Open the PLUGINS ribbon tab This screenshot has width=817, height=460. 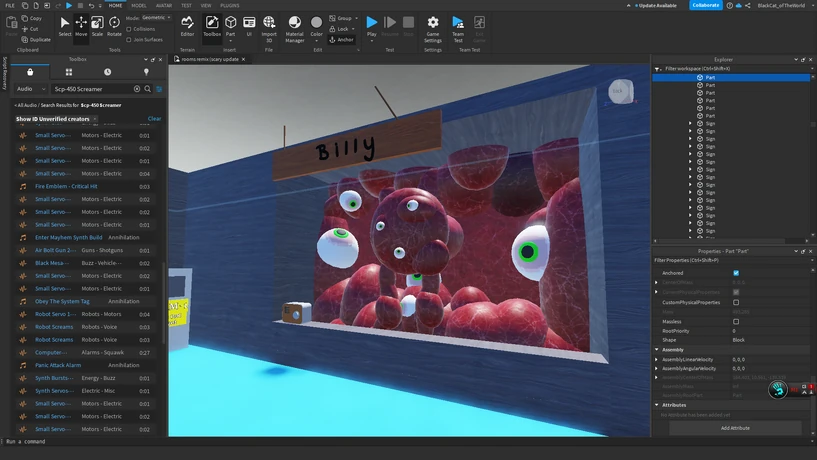230,5
